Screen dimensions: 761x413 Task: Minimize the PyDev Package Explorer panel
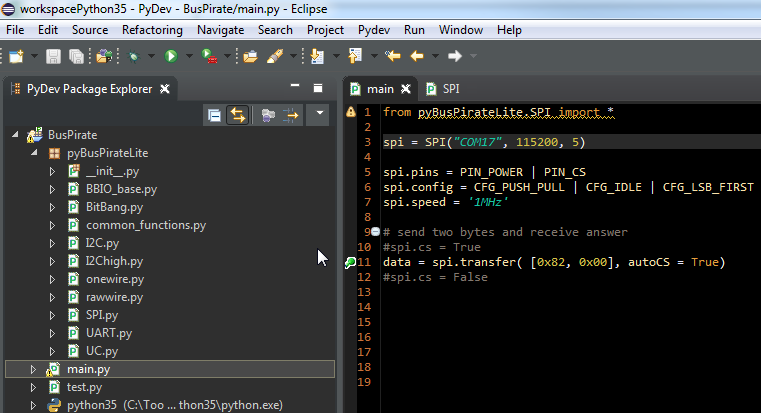pyautogui.click(x=295, y=86)
